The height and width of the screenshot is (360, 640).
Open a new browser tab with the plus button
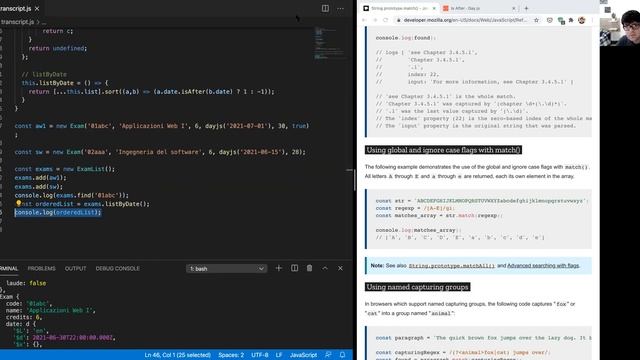pos(526,8)
